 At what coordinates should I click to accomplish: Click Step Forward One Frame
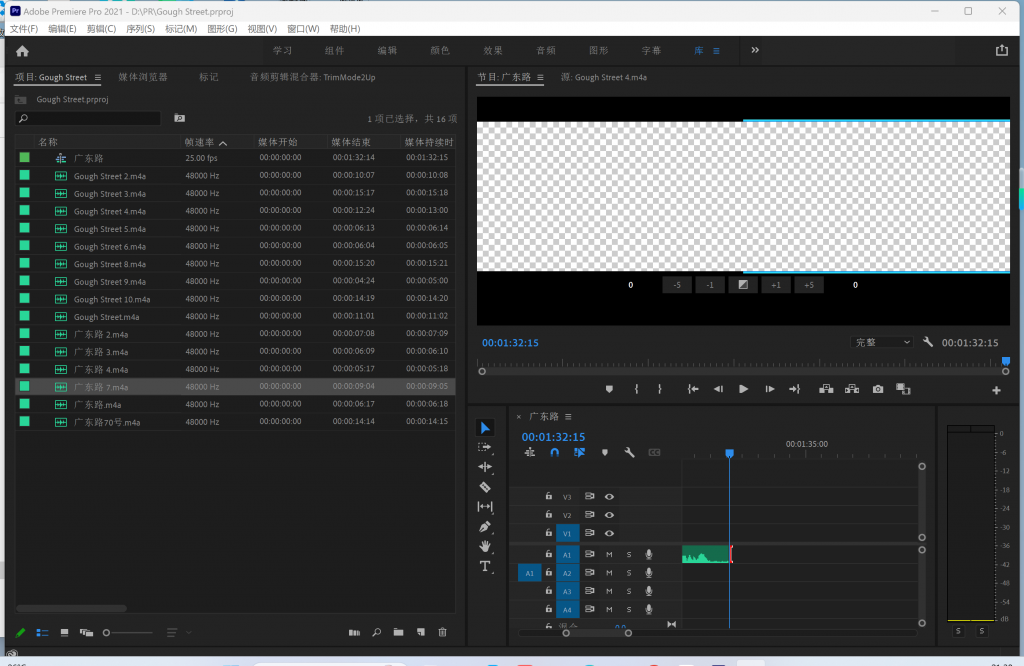[x=769, y=389]
